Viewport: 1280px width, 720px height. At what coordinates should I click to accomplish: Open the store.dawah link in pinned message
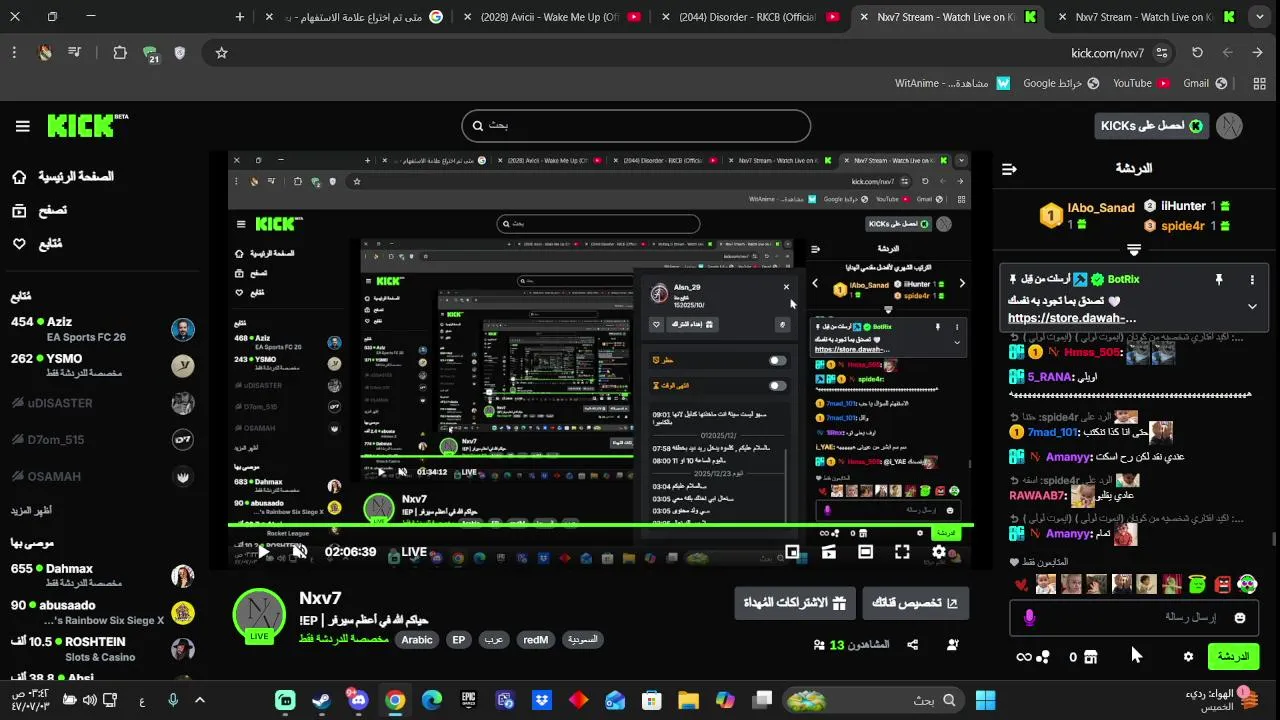point(1072,318)
